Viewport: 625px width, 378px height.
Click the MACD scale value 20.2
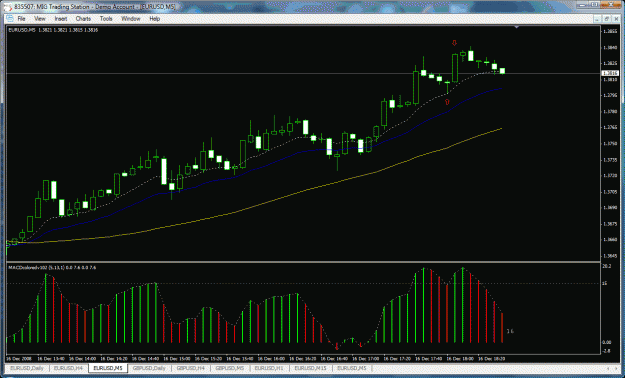(x=607, y=266)
